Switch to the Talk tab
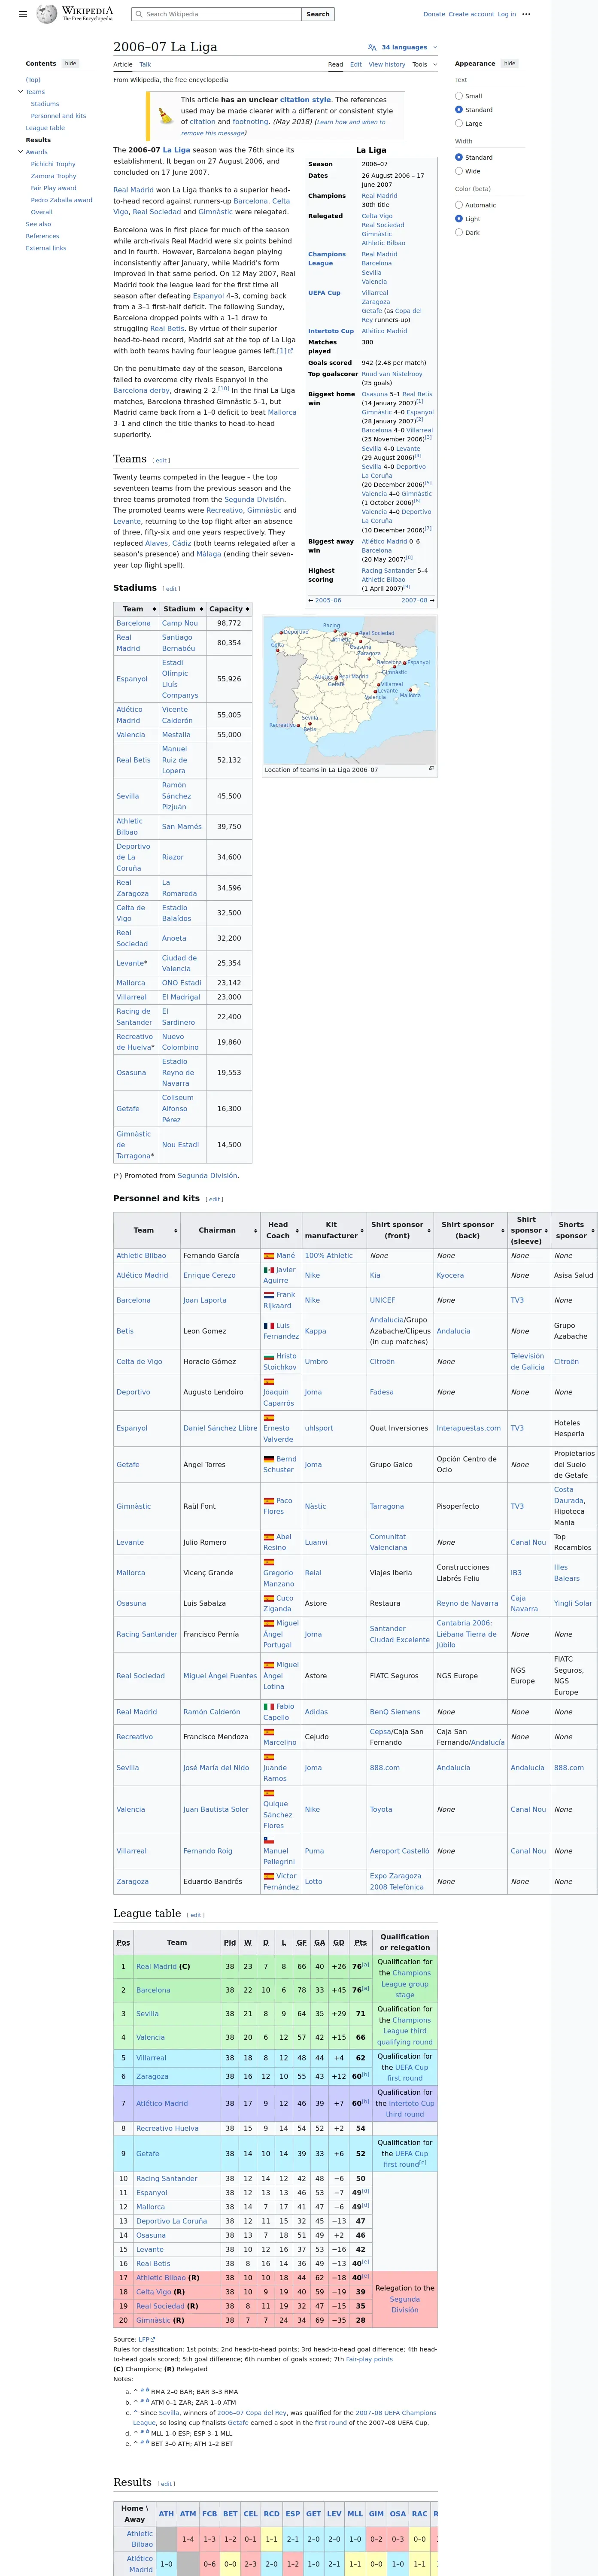 145,64
